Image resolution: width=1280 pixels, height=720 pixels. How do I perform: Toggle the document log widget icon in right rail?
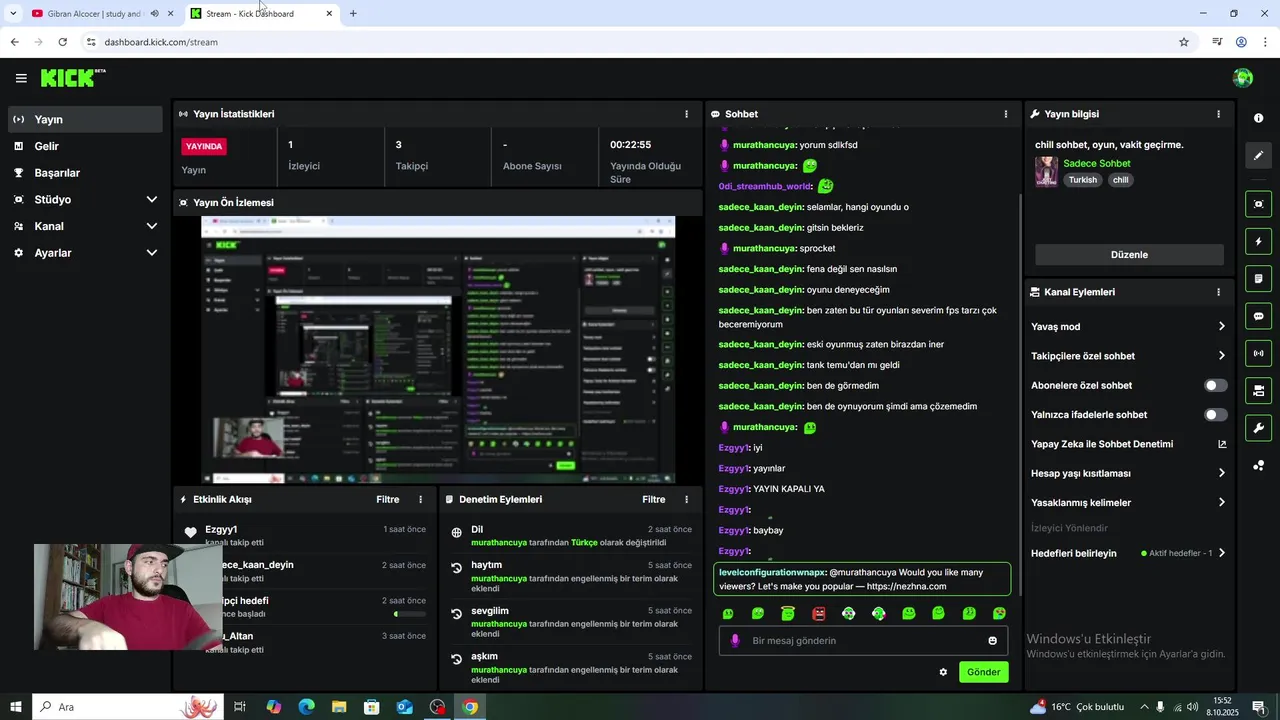click(1258, 278)
